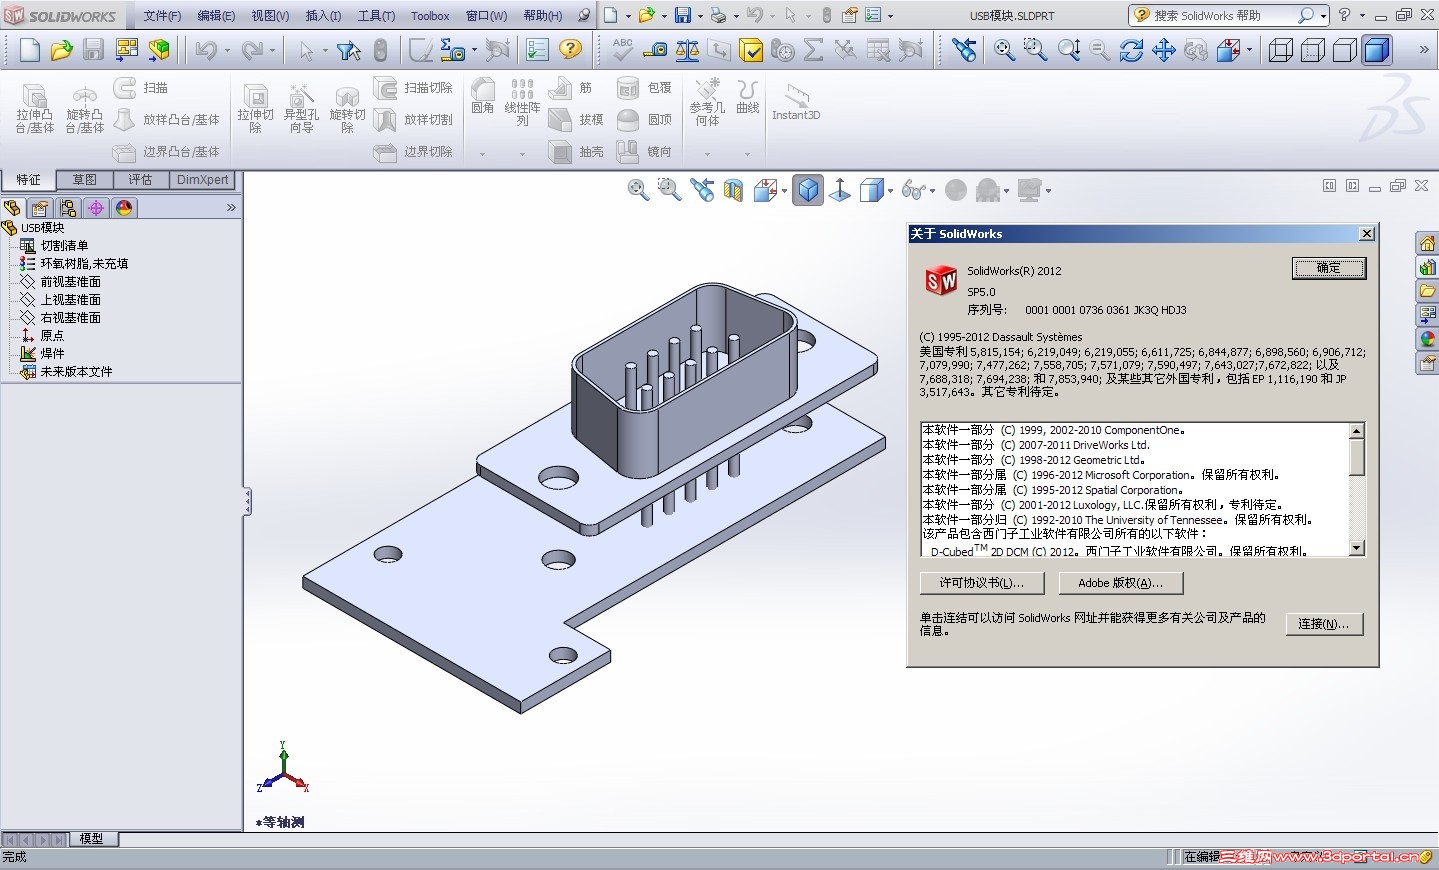The height and width of the screenshot is (870, 1439).
Task: Expand the 线性阵列 pattern flyout arrow
Action: [522, 154]
